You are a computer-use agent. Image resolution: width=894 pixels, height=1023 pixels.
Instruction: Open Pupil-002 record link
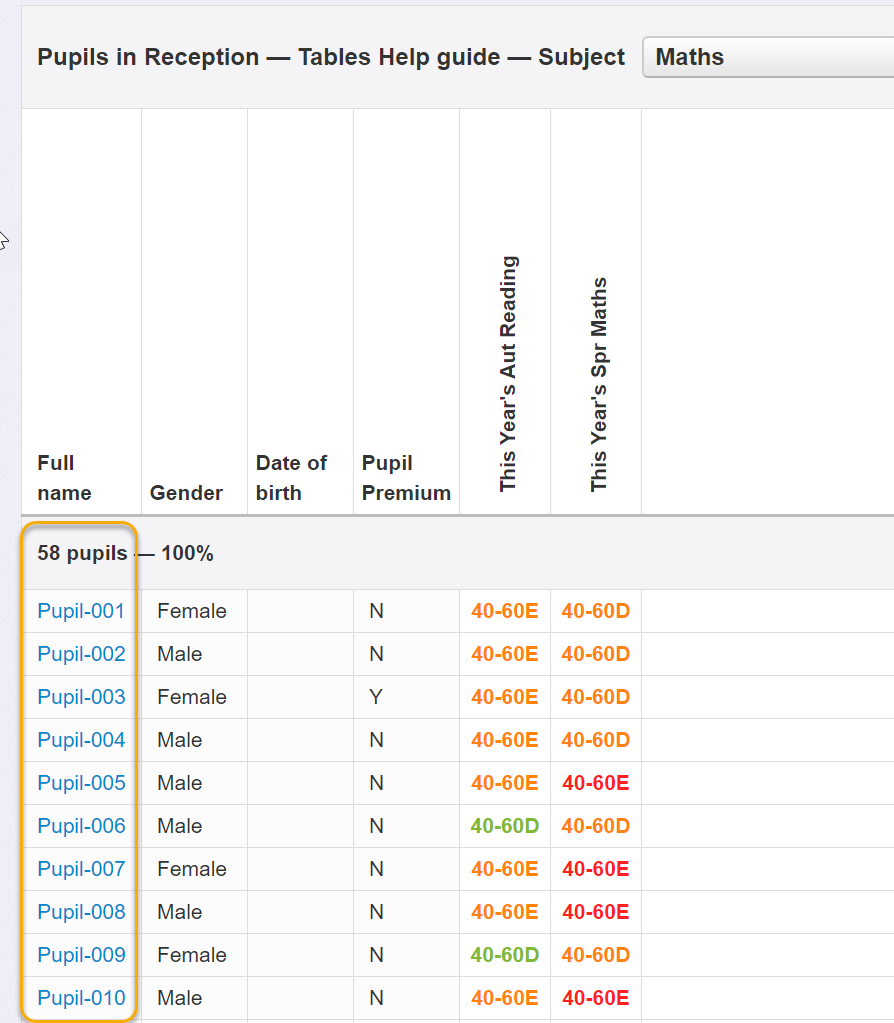[x=81, y=654]
